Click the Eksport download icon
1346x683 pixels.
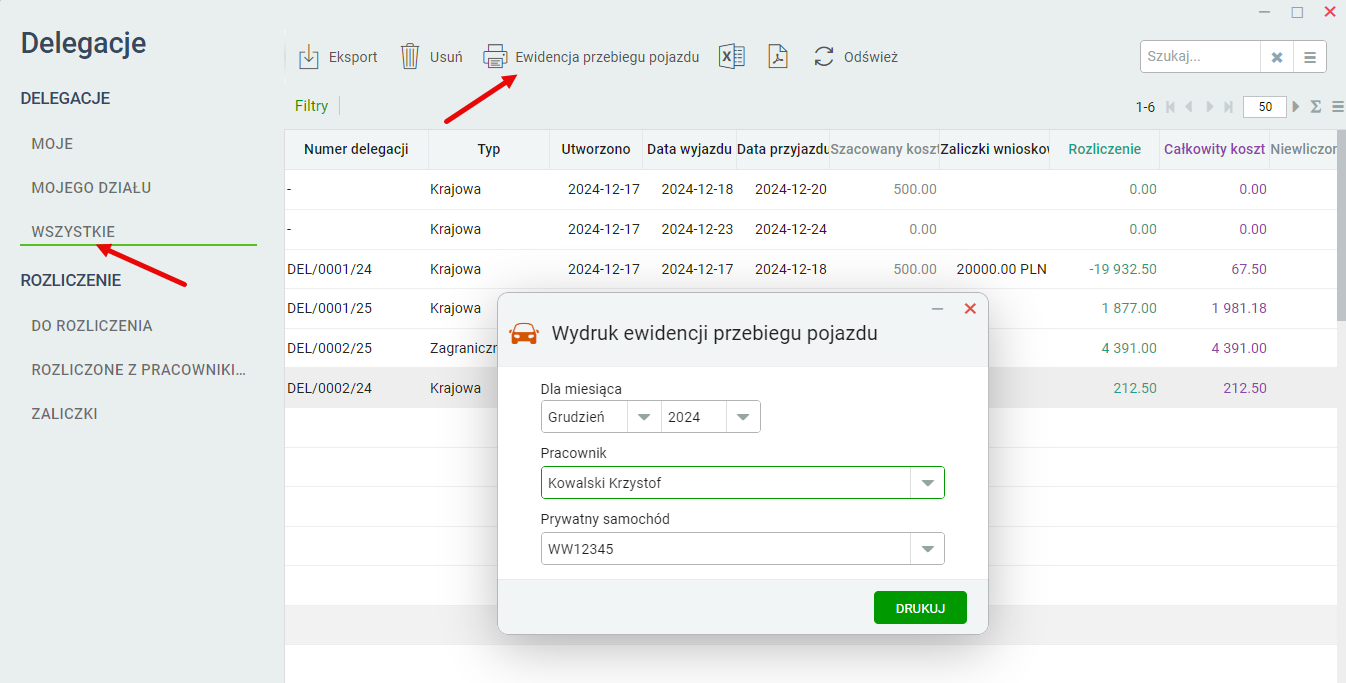point(309,57)
